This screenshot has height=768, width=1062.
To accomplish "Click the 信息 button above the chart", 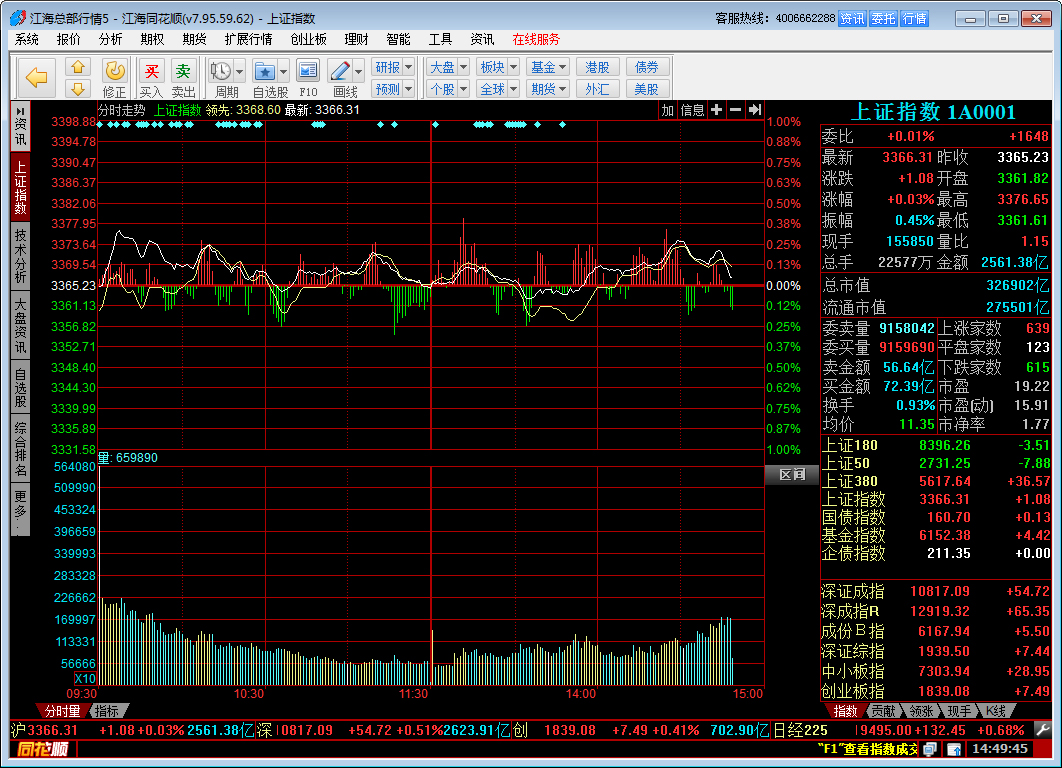I will pos(692,110).
